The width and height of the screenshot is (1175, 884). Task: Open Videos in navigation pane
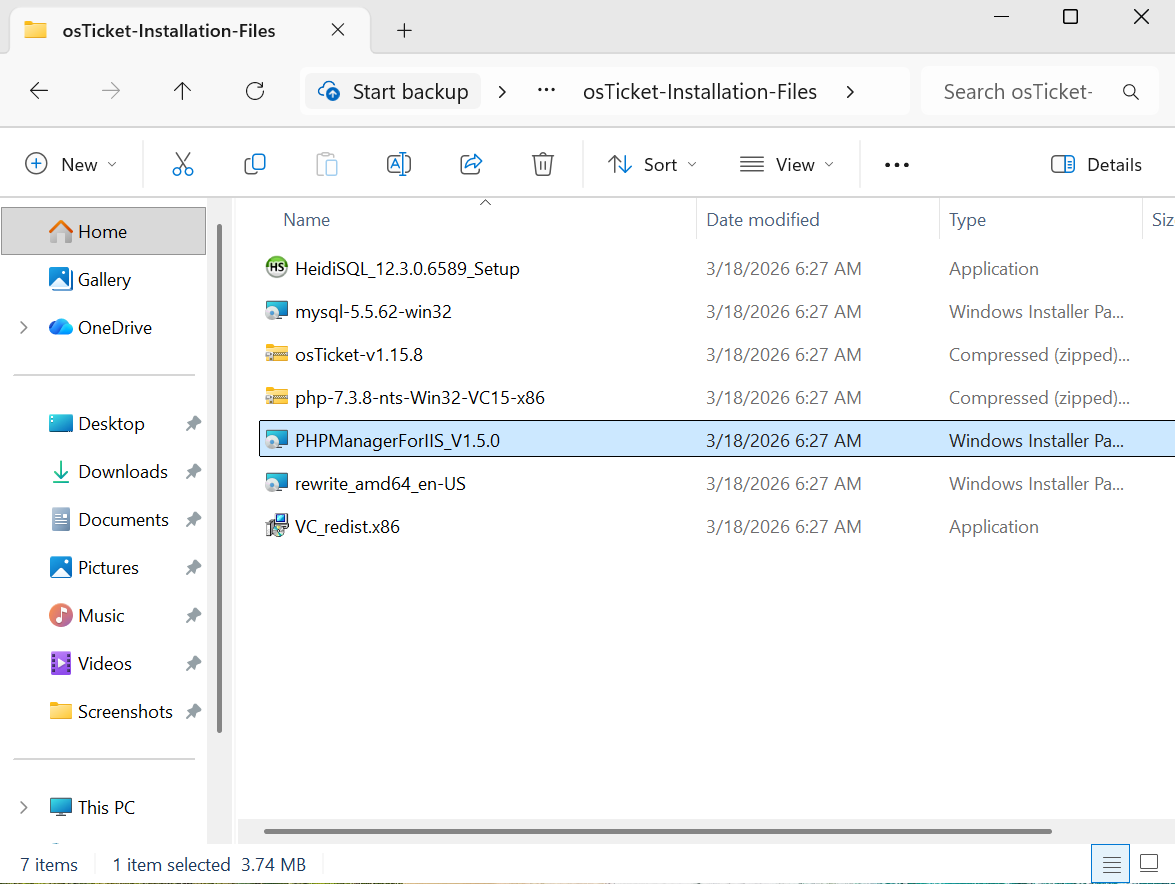click(x=103, y=663)
